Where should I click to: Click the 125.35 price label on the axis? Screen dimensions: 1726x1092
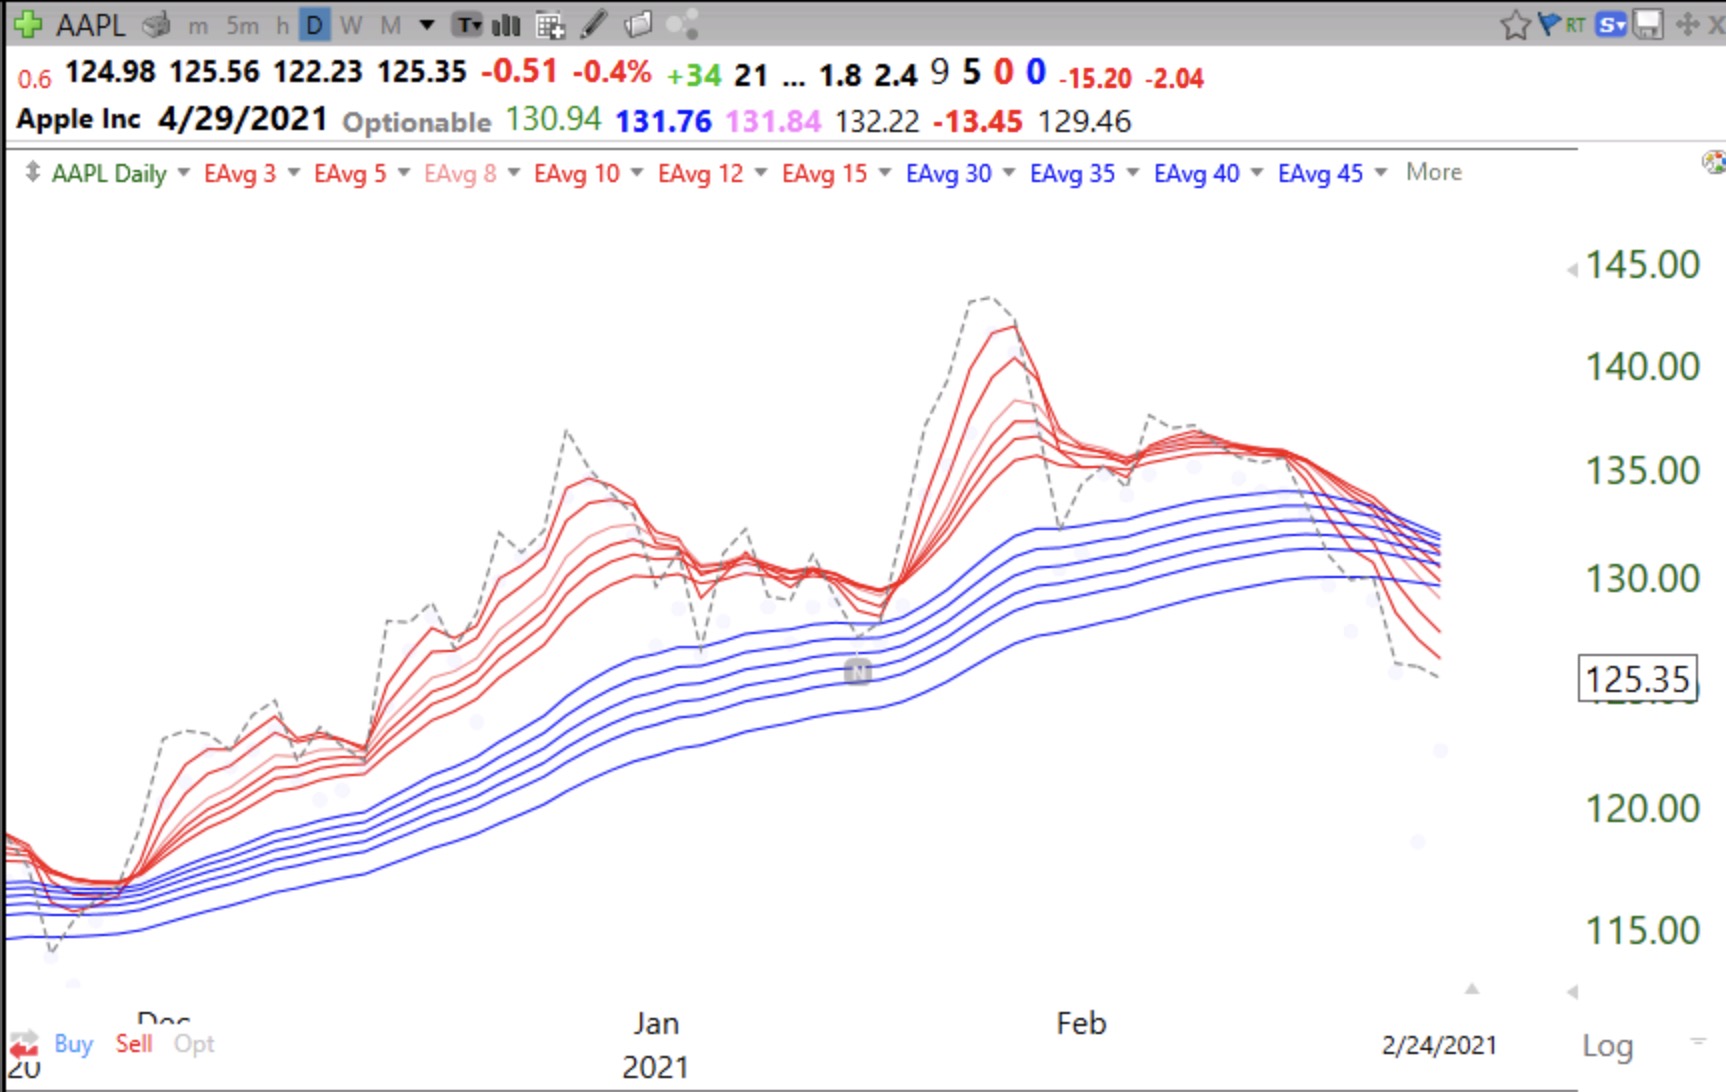click(1638, 679)
